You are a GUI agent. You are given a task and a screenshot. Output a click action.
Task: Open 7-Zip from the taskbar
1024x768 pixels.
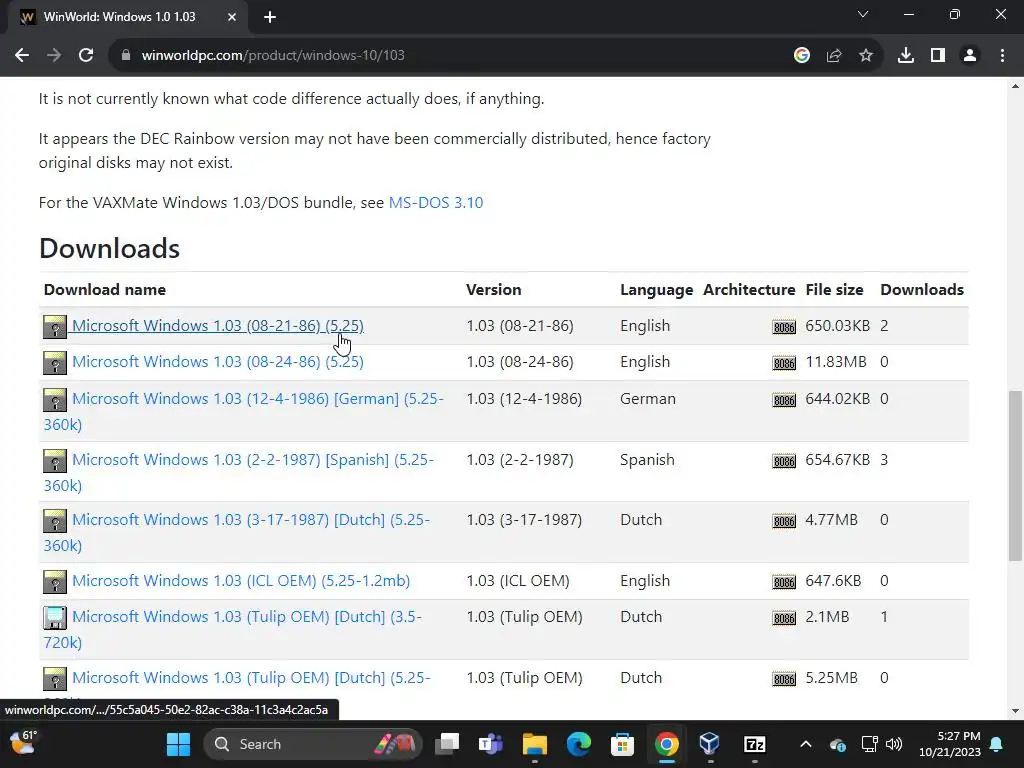(754, 744)
